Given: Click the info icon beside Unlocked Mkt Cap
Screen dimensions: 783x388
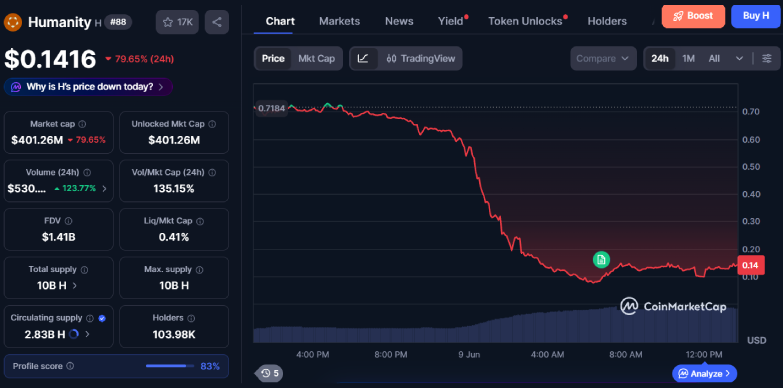Looking at the screenshot, I should click(x=212, y=124).
